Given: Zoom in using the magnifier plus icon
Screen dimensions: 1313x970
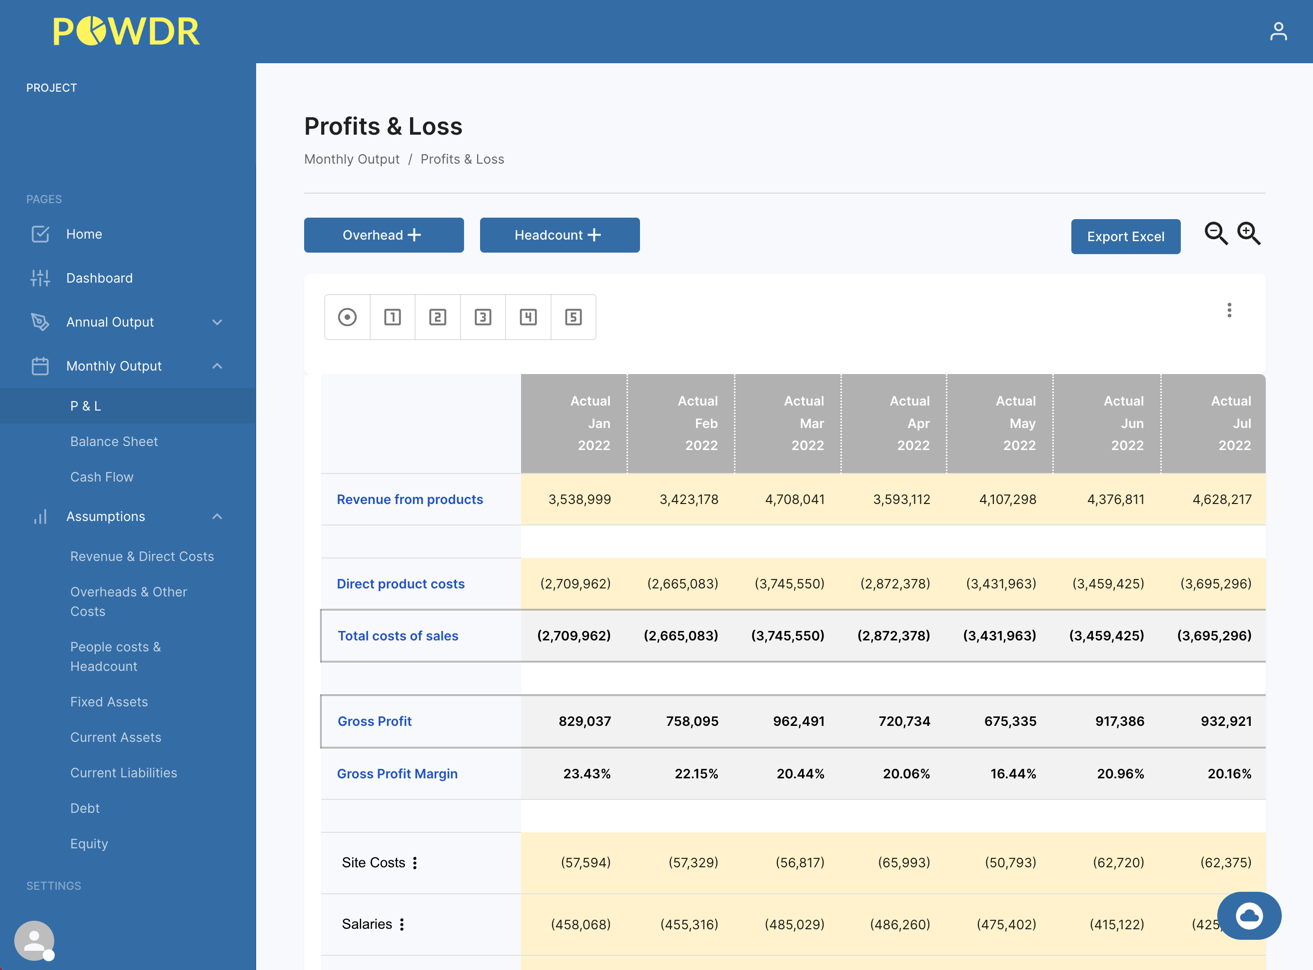Looking at the screenshot, I should click(1248, 232).
